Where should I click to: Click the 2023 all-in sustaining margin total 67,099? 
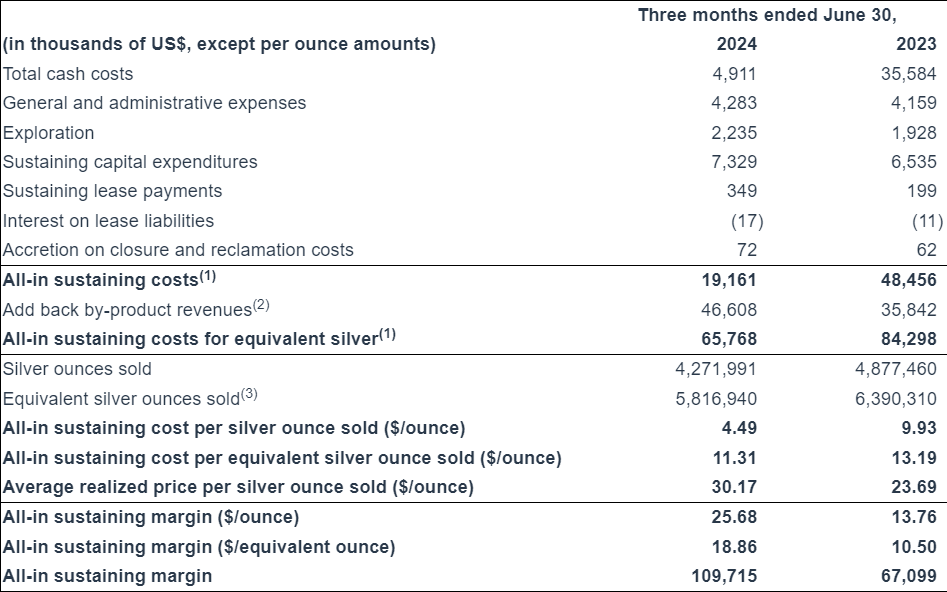908,576
